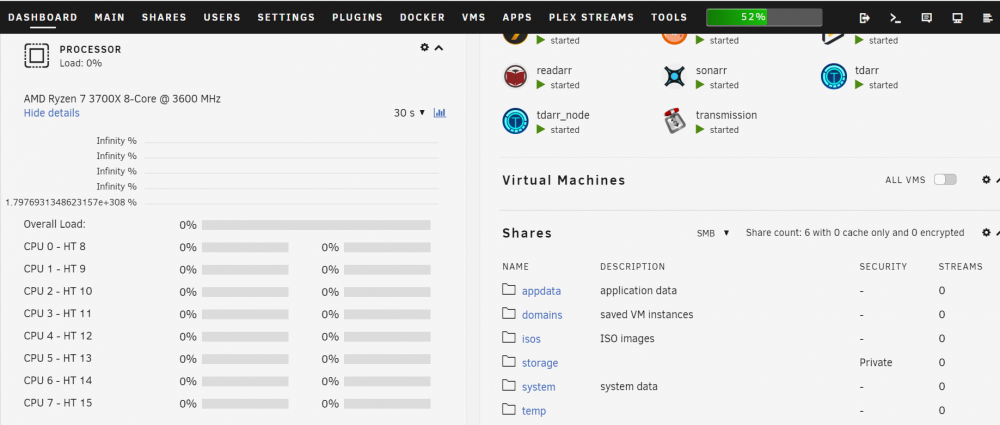Viewport: 1000px width, 425px height.
Task: Open the feedback icon in header
Action: pos(927,18)
